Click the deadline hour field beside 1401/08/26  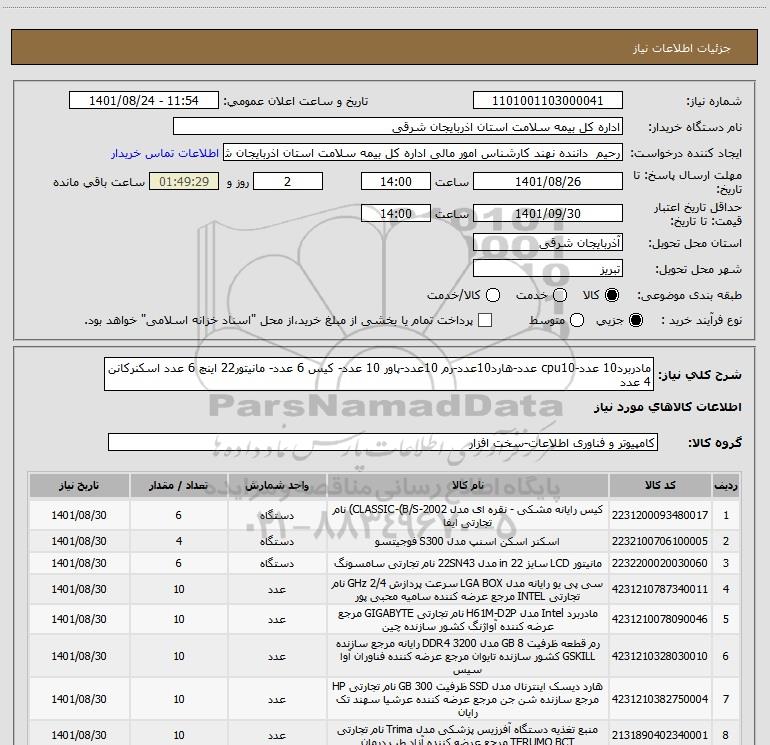396,181
